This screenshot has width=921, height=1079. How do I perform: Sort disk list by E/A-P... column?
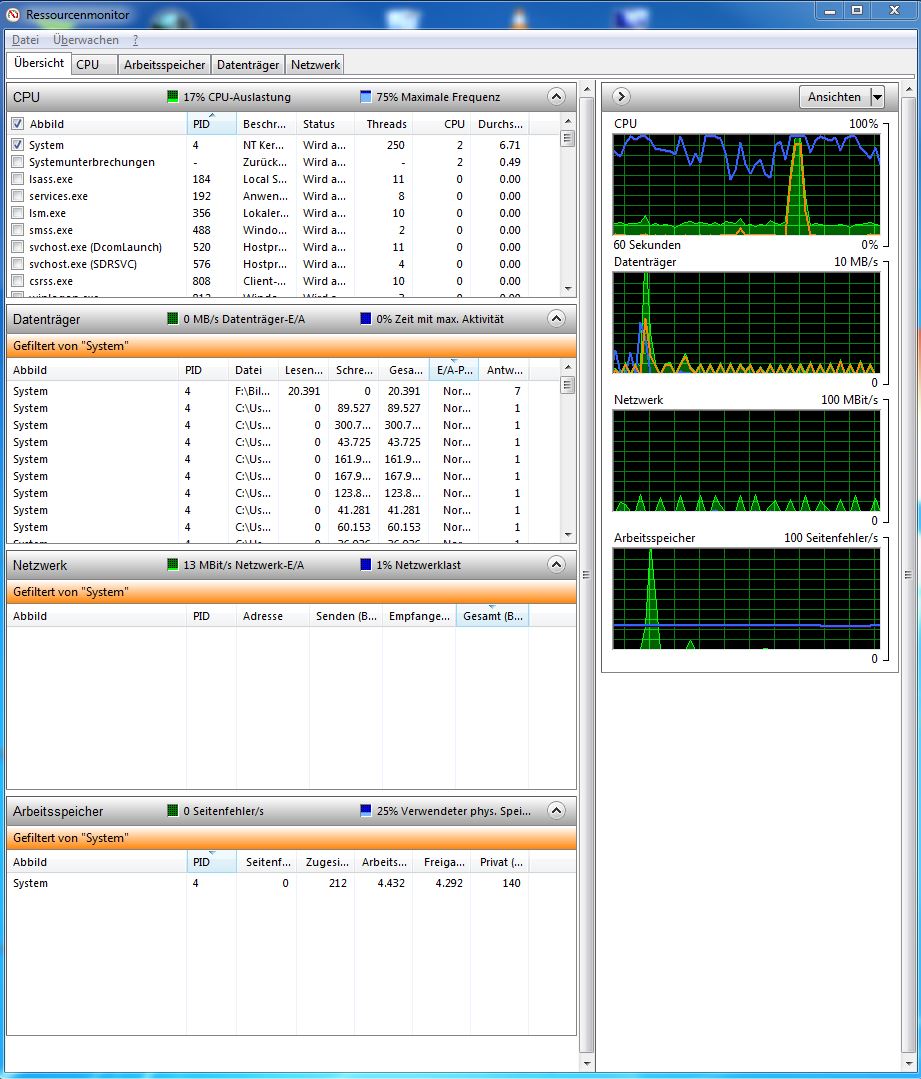click(x=454, y=370)
